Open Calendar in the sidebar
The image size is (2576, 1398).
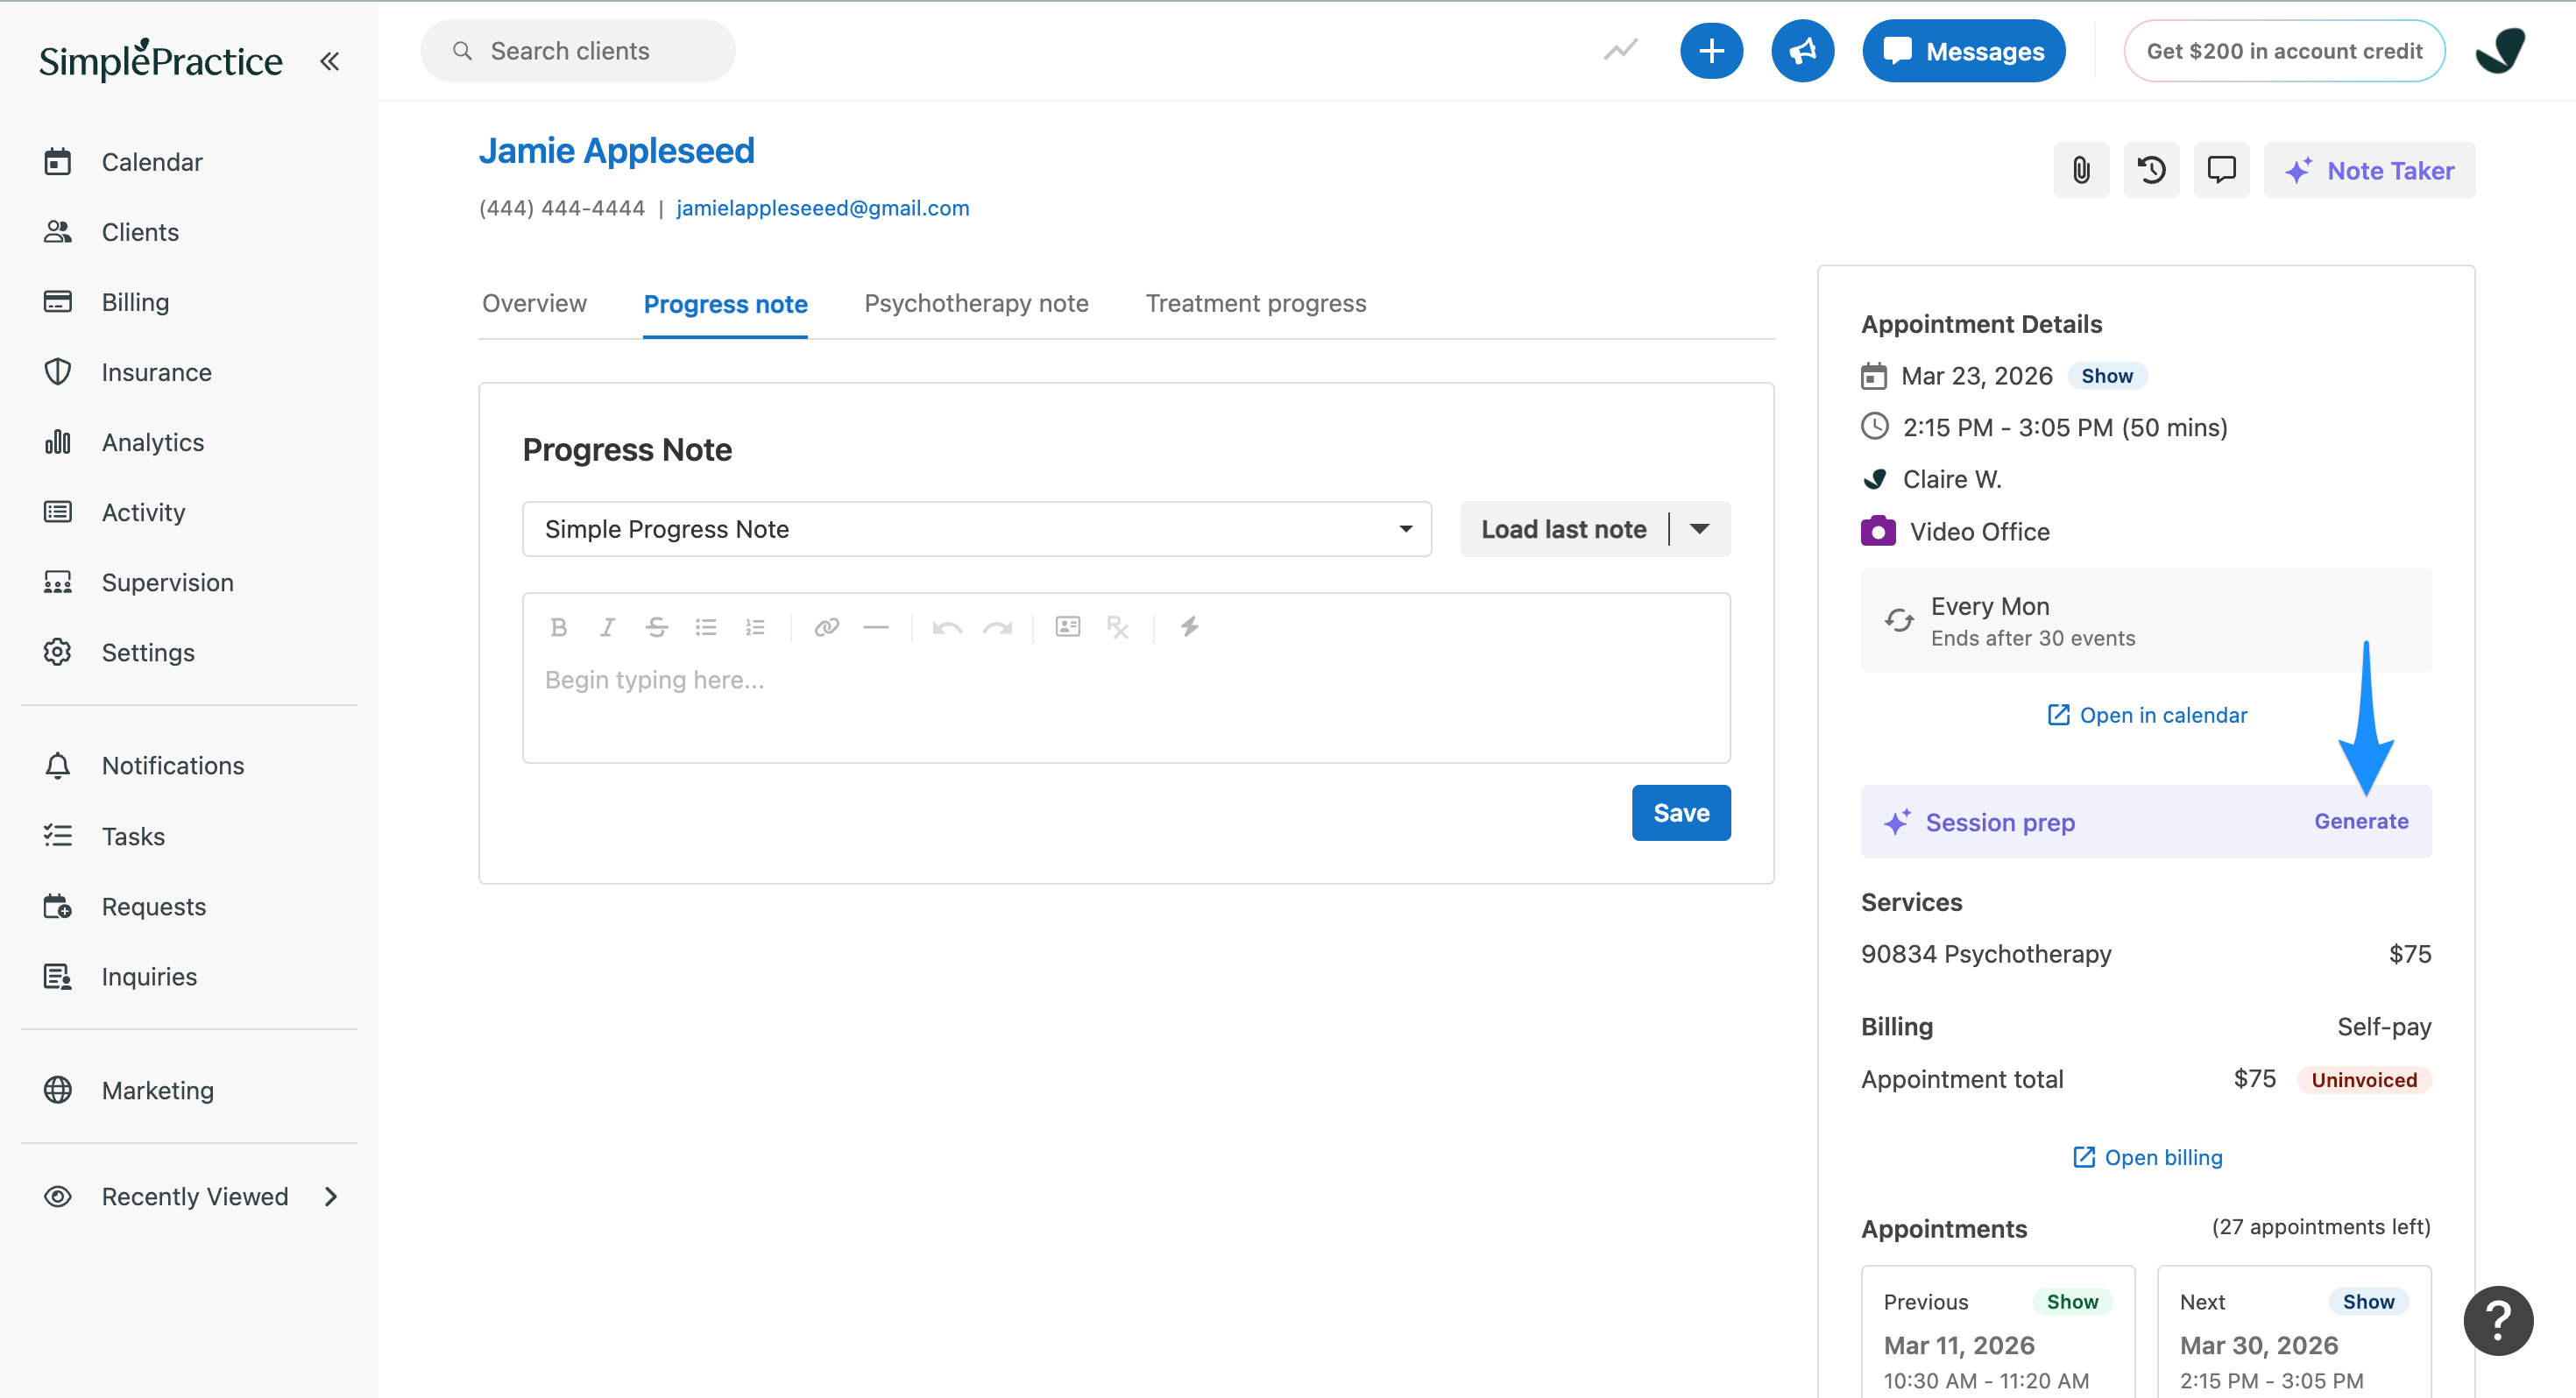point(152,162)
